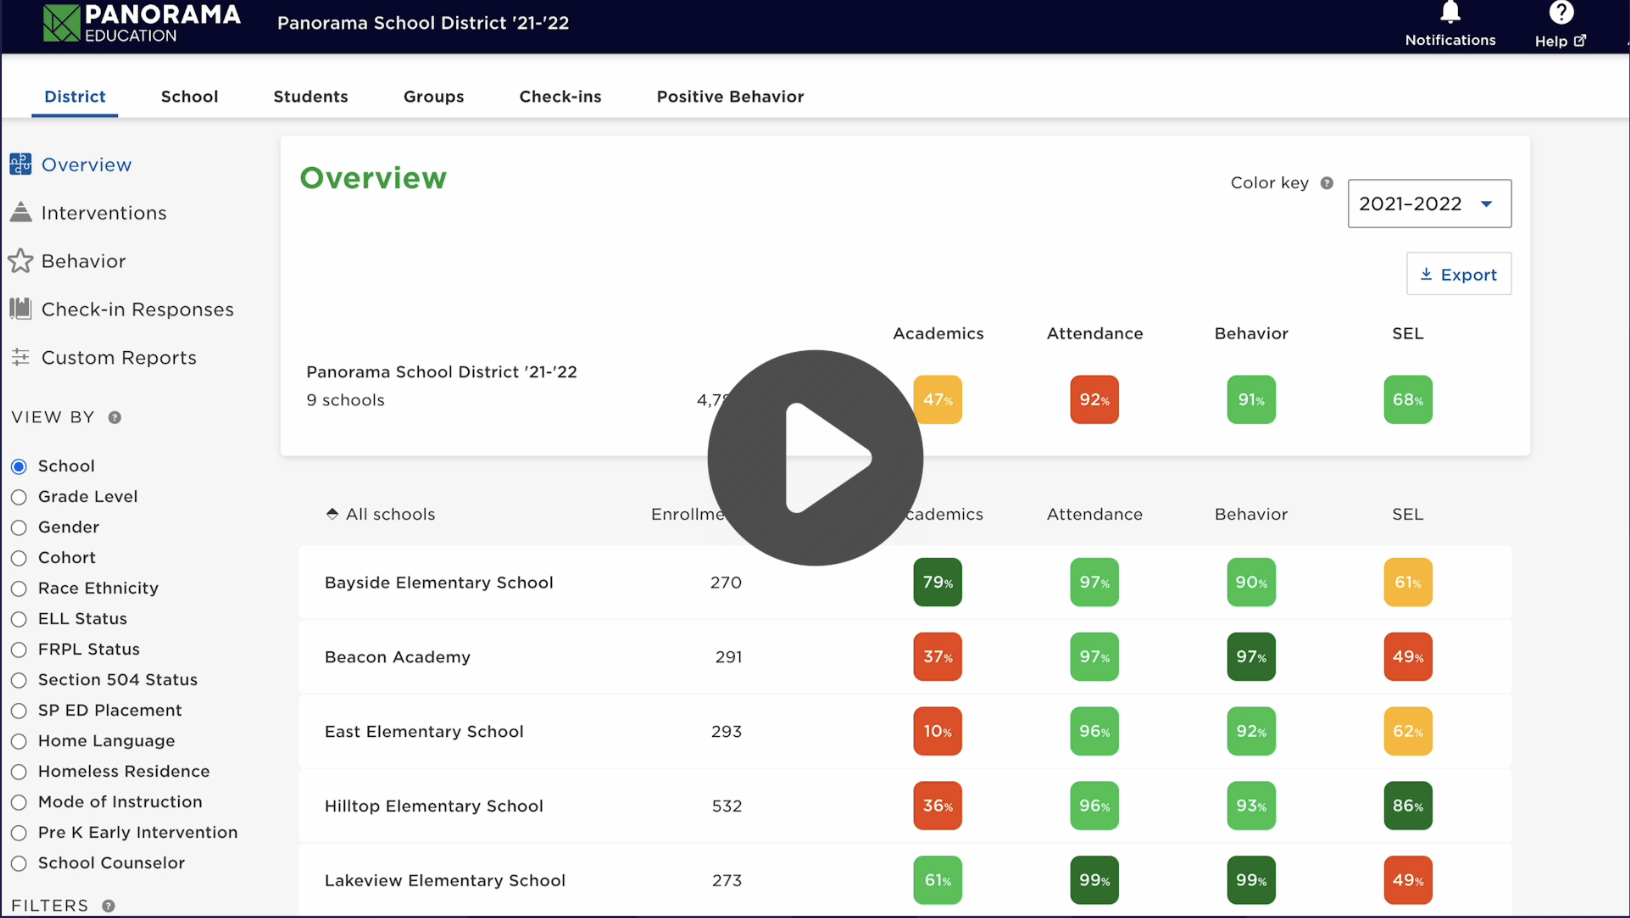The width and height of the screenshot is (1630, 918).
Task: Click the Notifications bell icon
Action: point(1450,12)
